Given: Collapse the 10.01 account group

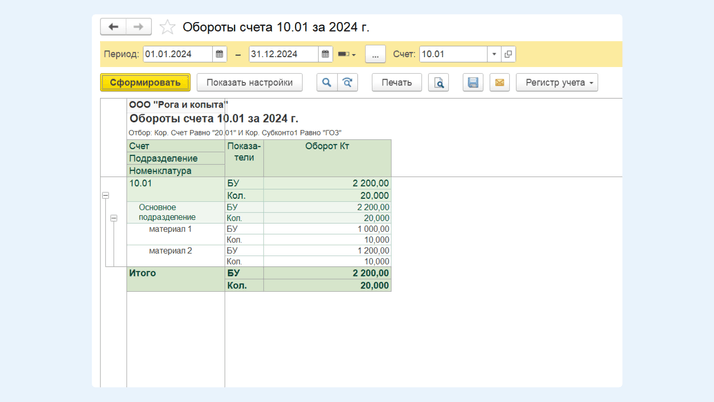Looking at the screenshot, I should point(105,196).
